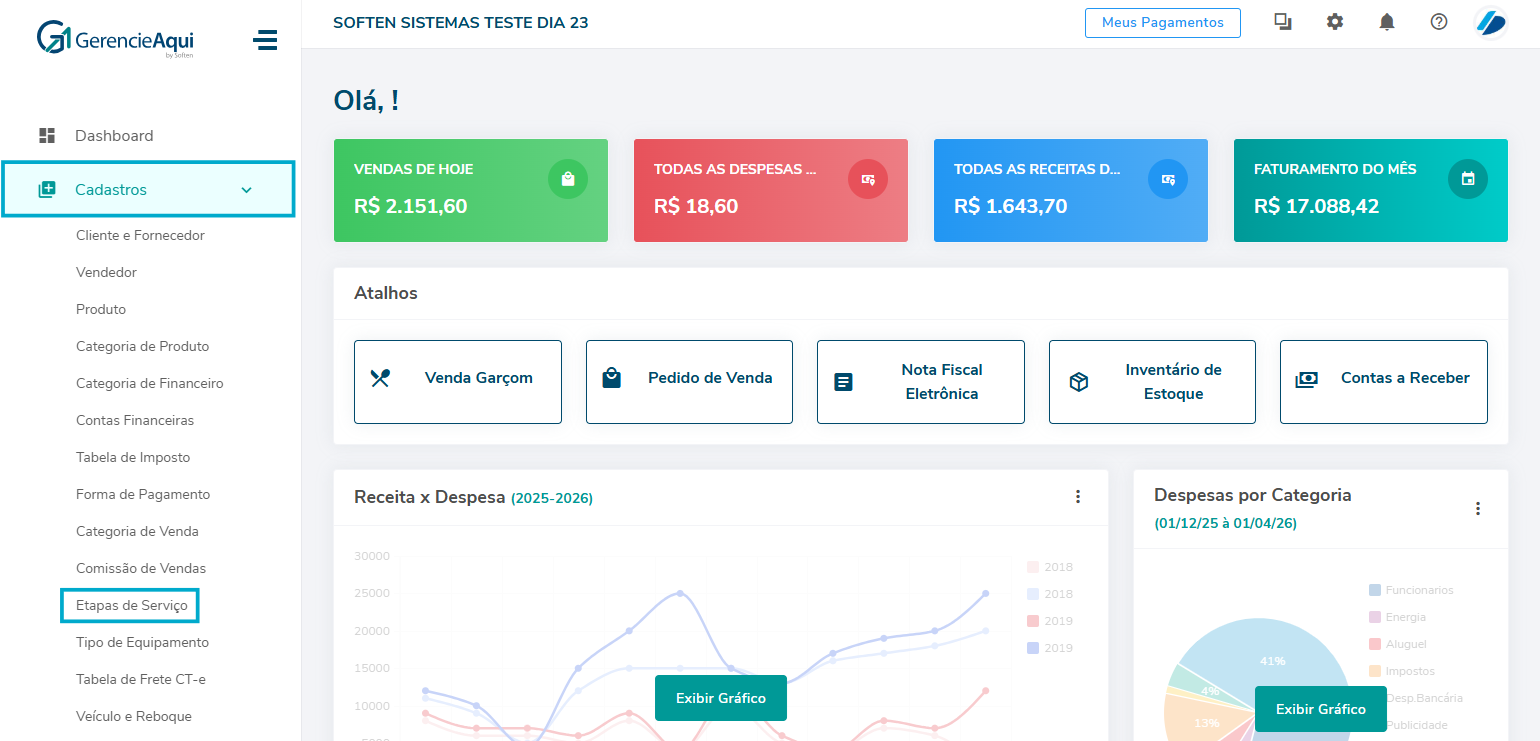Click the GerencieAqui logo
This screenshot has height=741, width=1540.
[115, 40]
